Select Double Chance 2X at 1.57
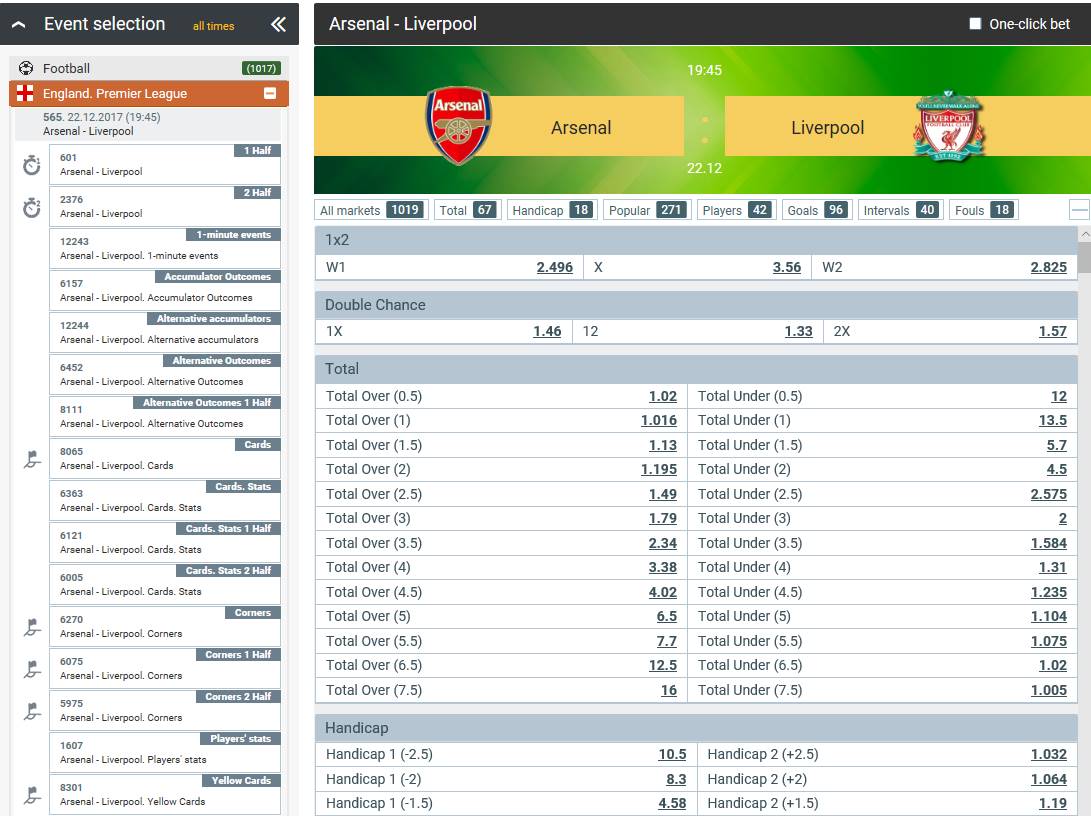 [x=1053, y=331]
